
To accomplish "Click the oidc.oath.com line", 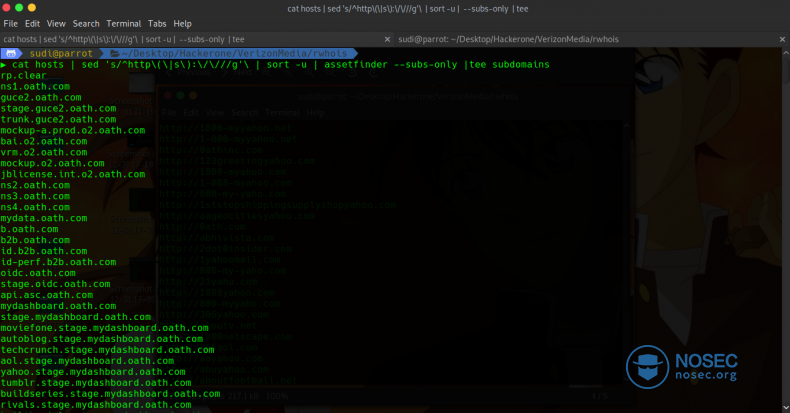I will pyautogui.click(x=38, y=273).
